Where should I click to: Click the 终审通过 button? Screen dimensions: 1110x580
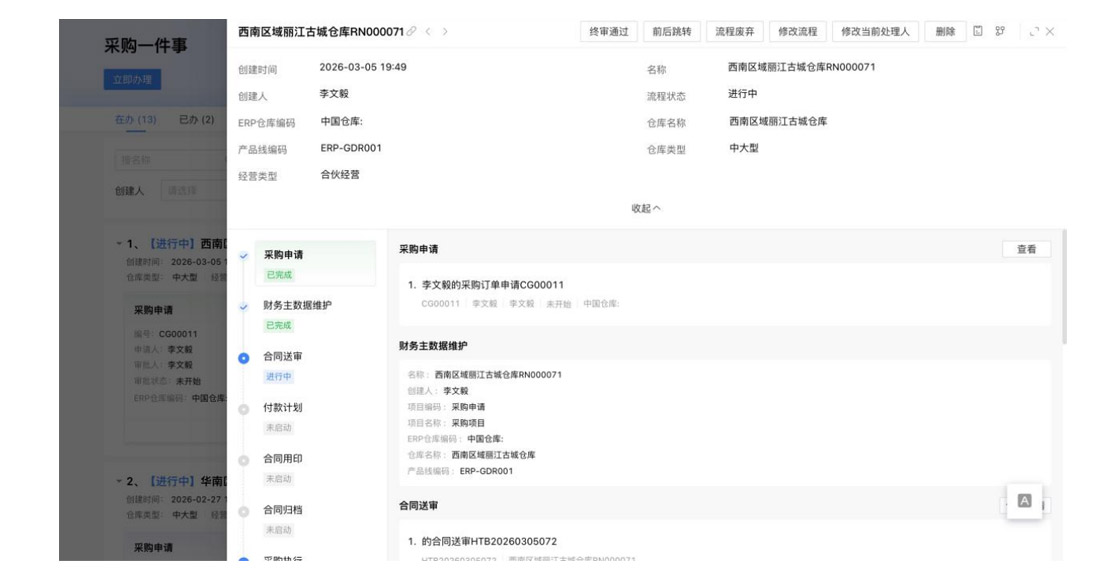(x=609, y=32)
